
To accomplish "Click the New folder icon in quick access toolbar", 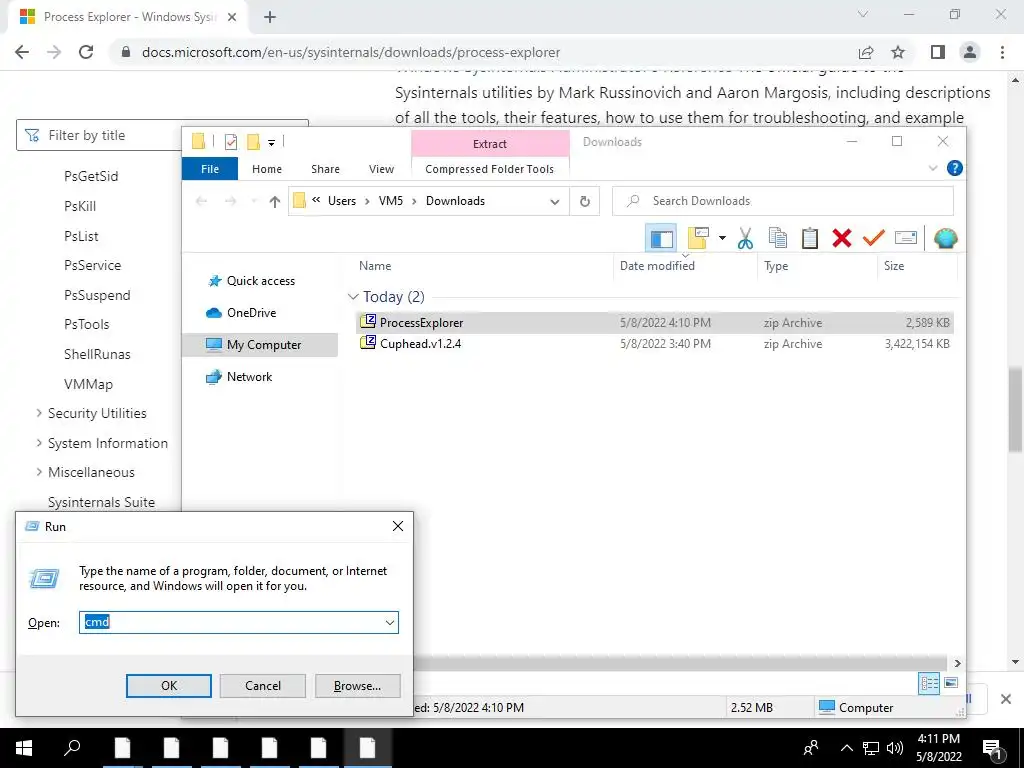I will coord(253,142).
